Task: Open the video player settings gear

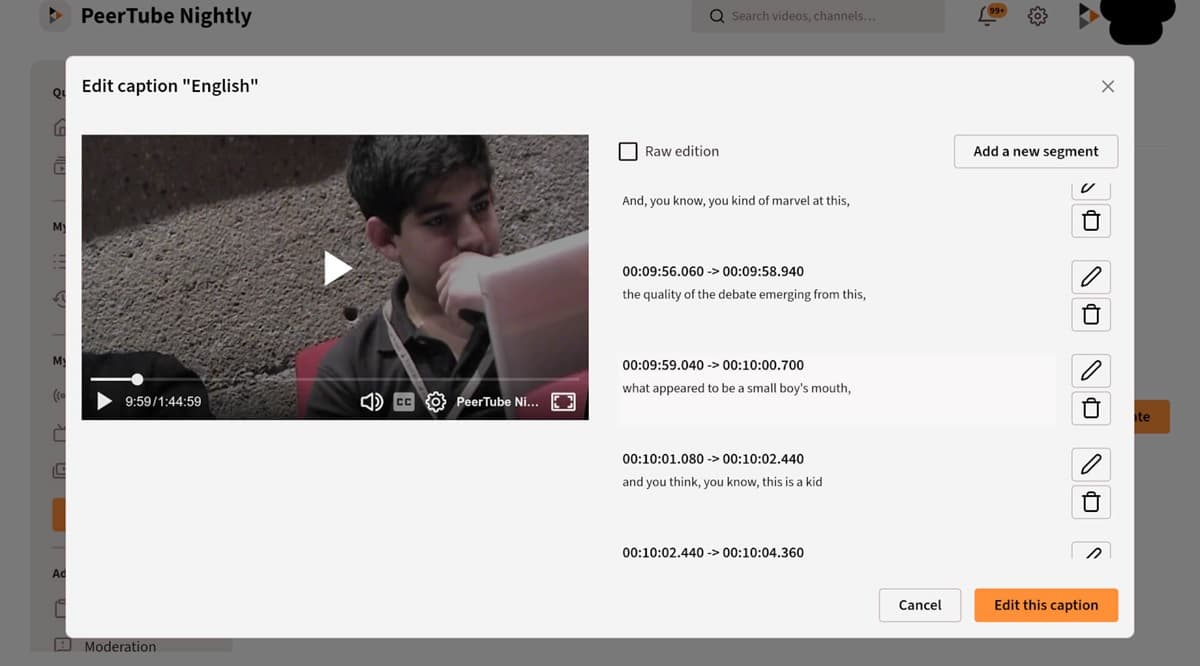Action: [x=435, y=401]
